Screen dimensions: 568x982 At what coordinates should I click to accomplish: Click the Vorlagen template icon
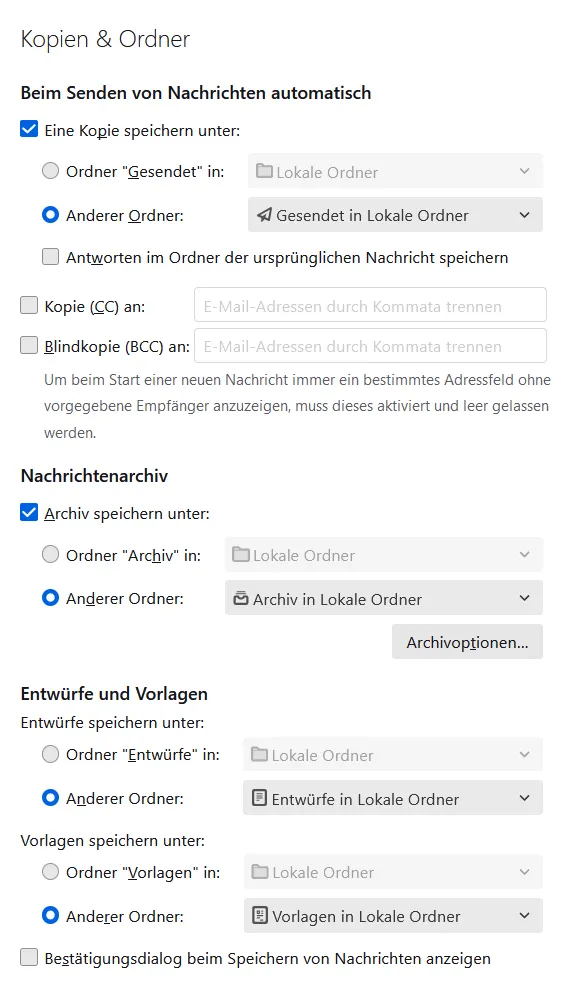[x=259, y=916]
